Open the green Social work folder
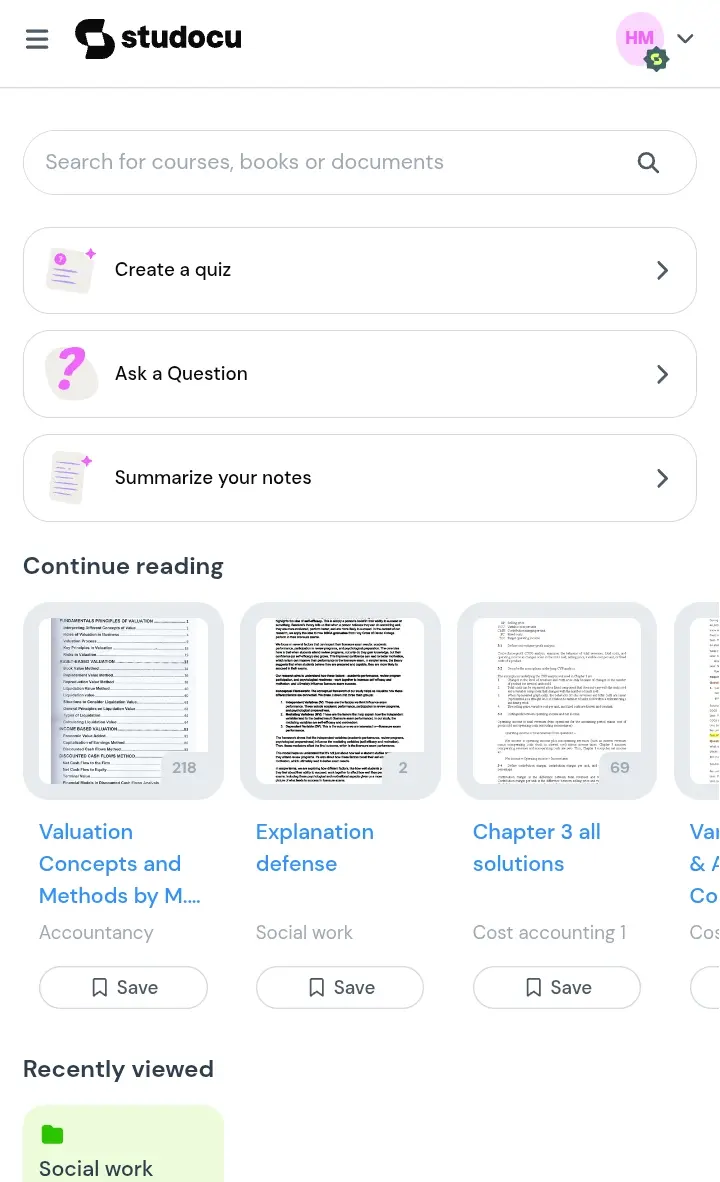The width and height of the screenshot is (720, 1182). pos(124,1144)
